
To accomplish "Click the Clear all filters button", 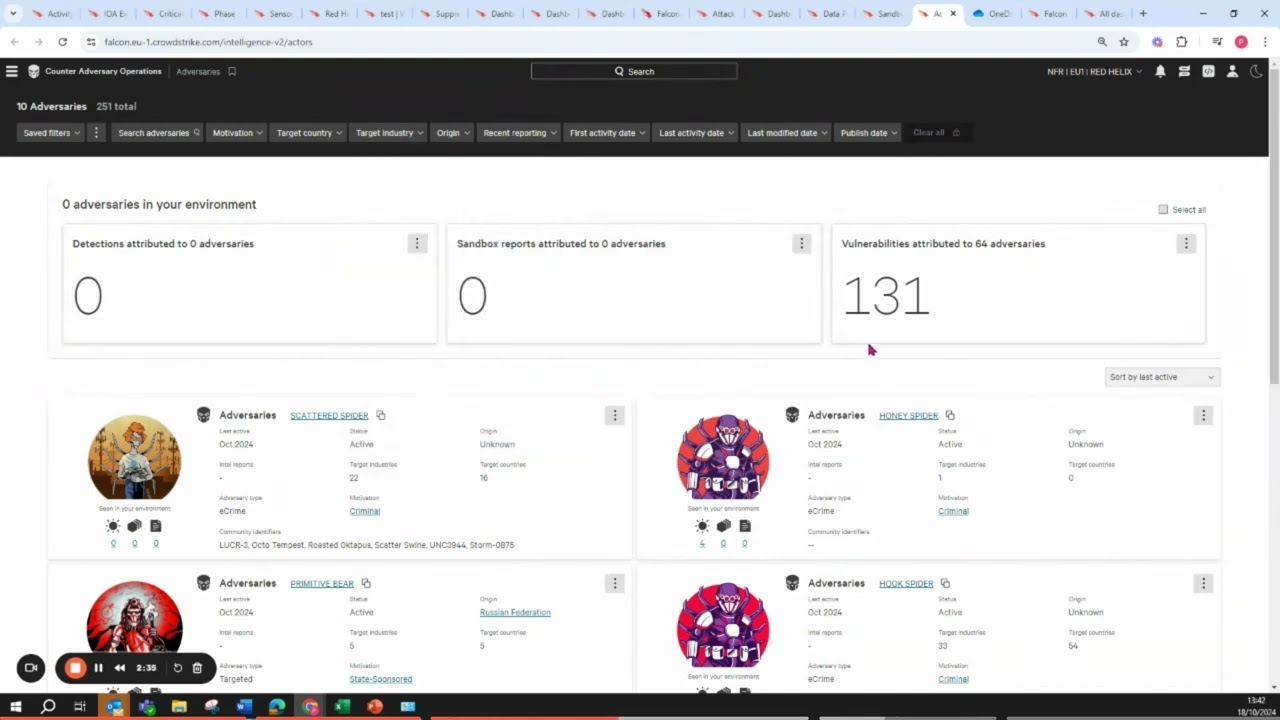I will point(936,132).
